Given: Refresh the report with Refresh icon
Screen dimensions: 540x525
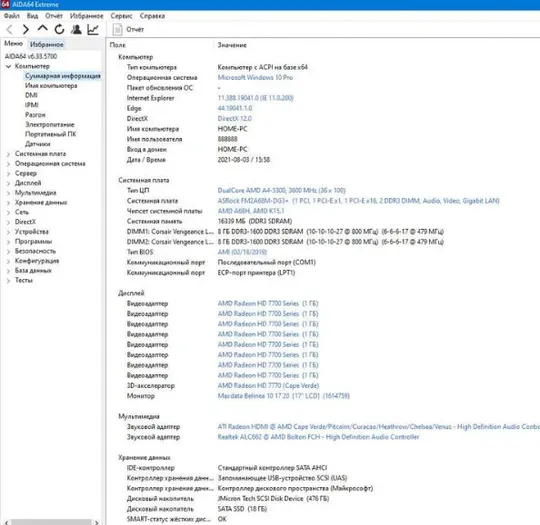Looking at the screenshot, I should tap(59, 30).
